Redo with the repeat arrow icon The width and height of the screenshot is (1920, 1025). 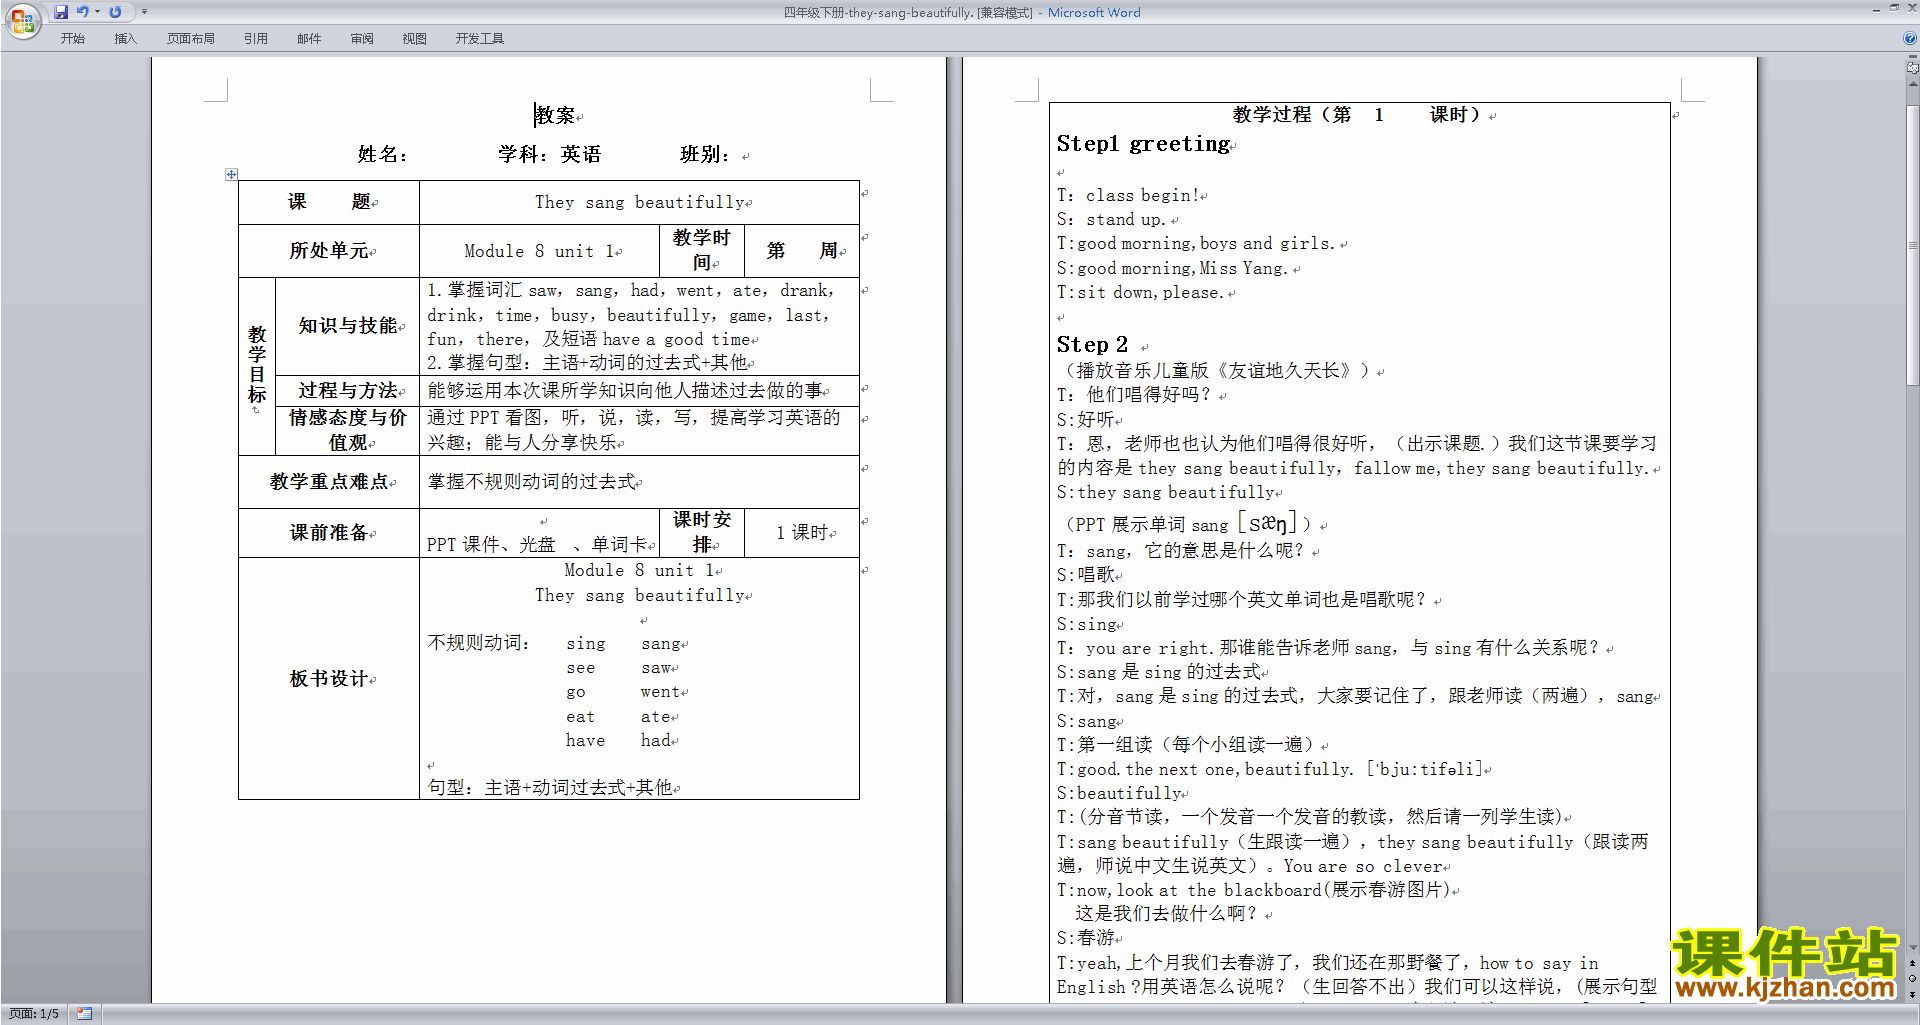point(115,12)
